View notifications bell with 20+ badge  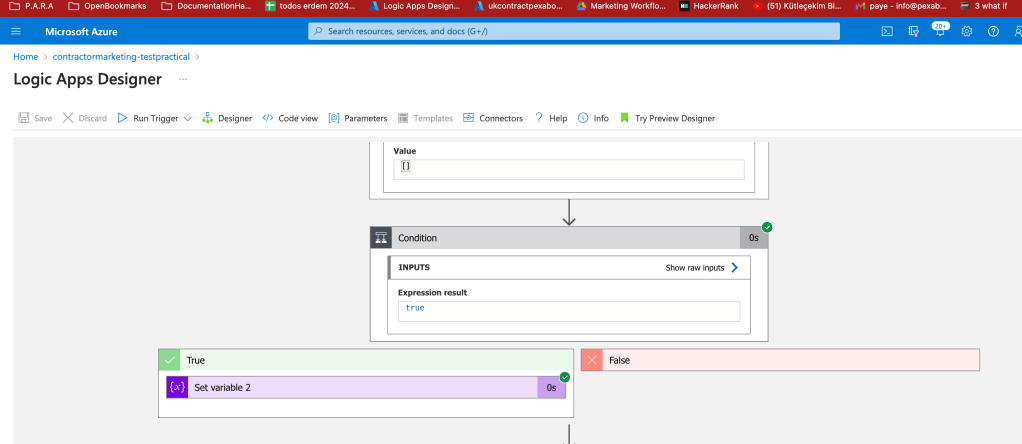point(940,30)
